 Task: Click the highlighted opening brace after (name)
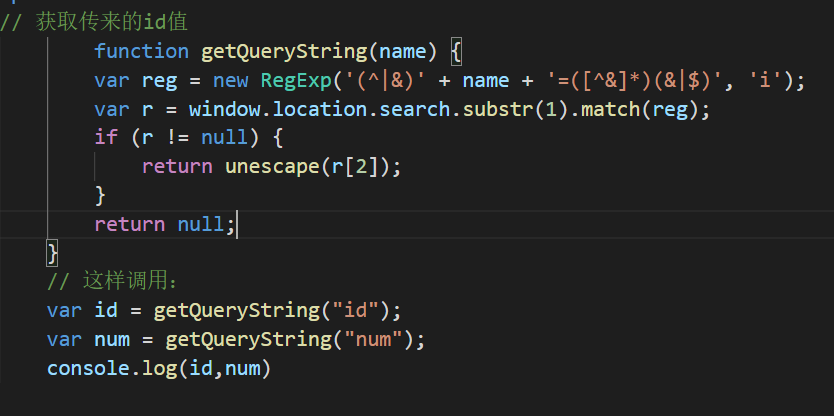456,52
